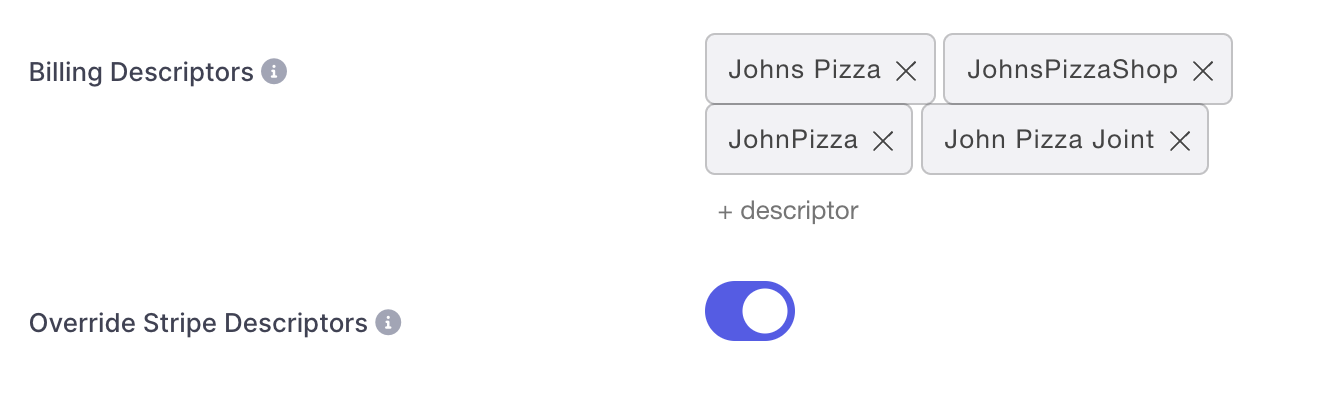1340x400 pixels.
Task: Click the plus sign before descriptor
Action: tap(725, 212)
